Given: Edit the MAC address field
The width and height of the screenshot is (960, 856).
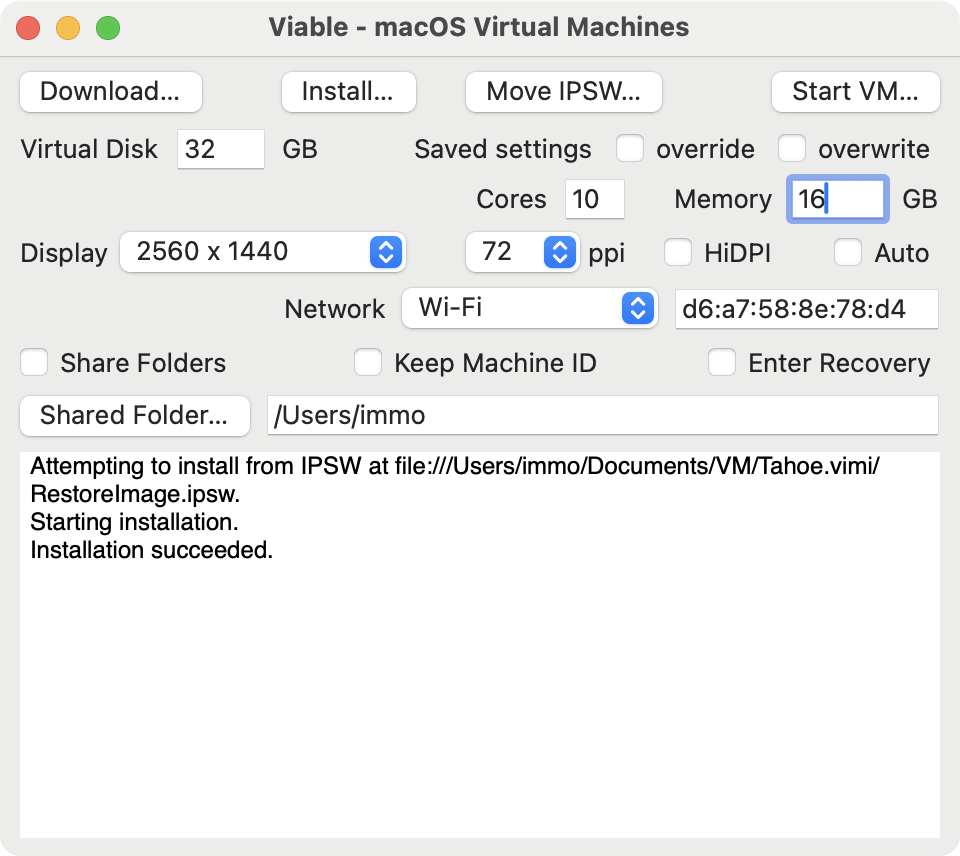Looking at the screenshot, I should (806, 309).
